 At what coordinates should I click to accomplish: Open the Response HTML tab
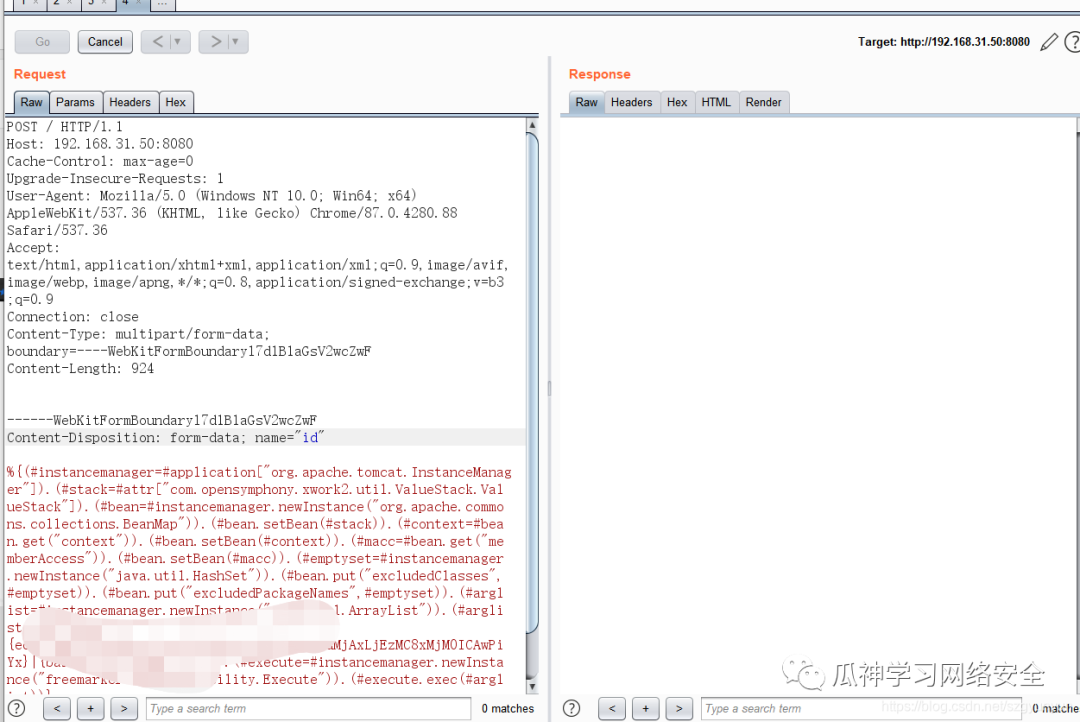pyautogui.click(x=716, y=102)
